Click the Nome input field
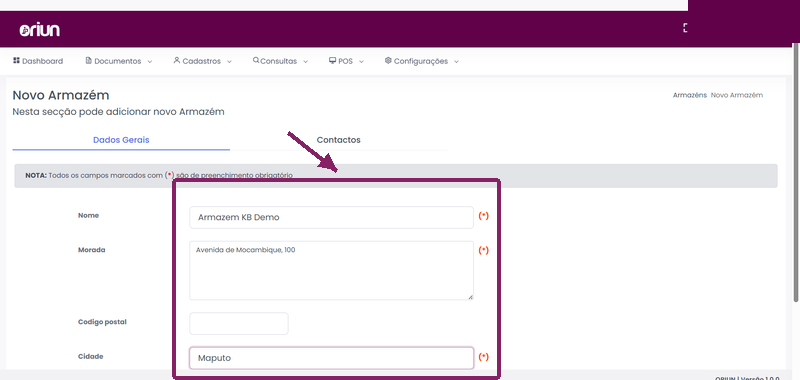This screenshot has height=380, width=800. [x=332, y=217]
